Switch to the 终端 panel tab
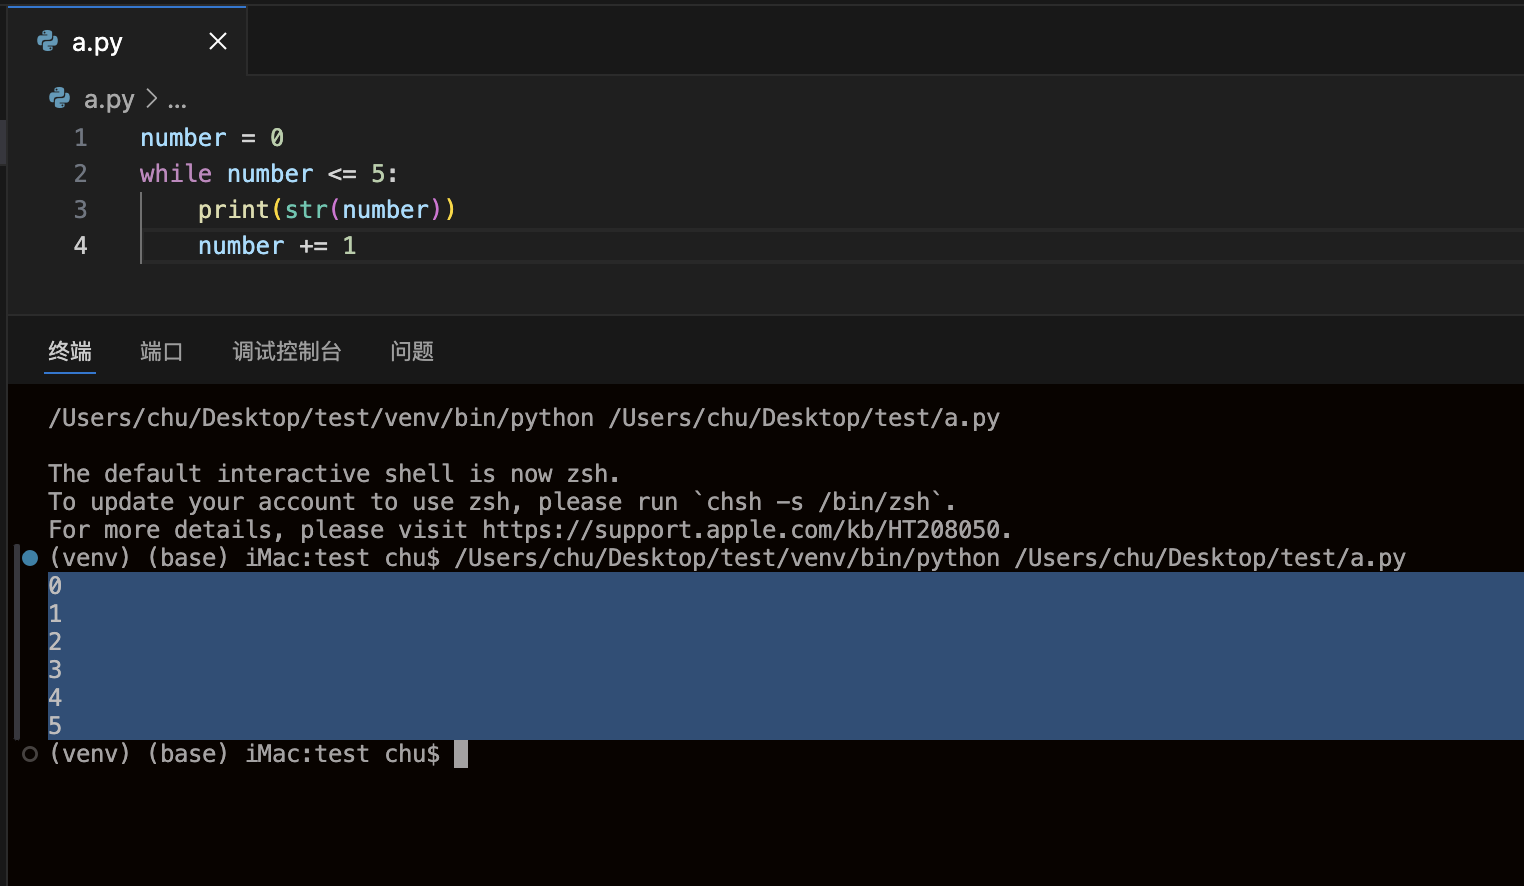The image size is (1524, 886). pyautogui.click(x=70, y=351)
